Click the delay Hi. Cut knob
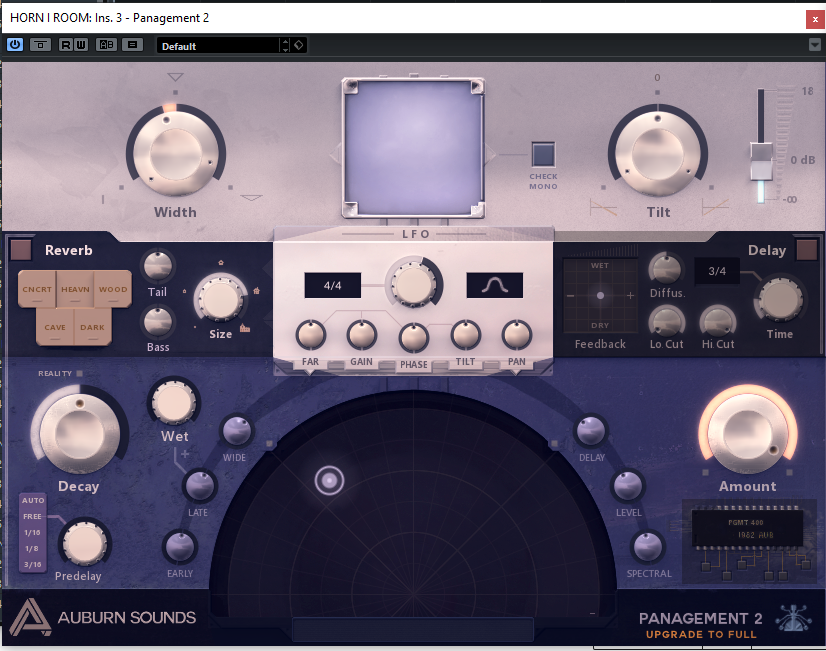Viewport: 826px width, 651px height. click(x=717, y=321)
